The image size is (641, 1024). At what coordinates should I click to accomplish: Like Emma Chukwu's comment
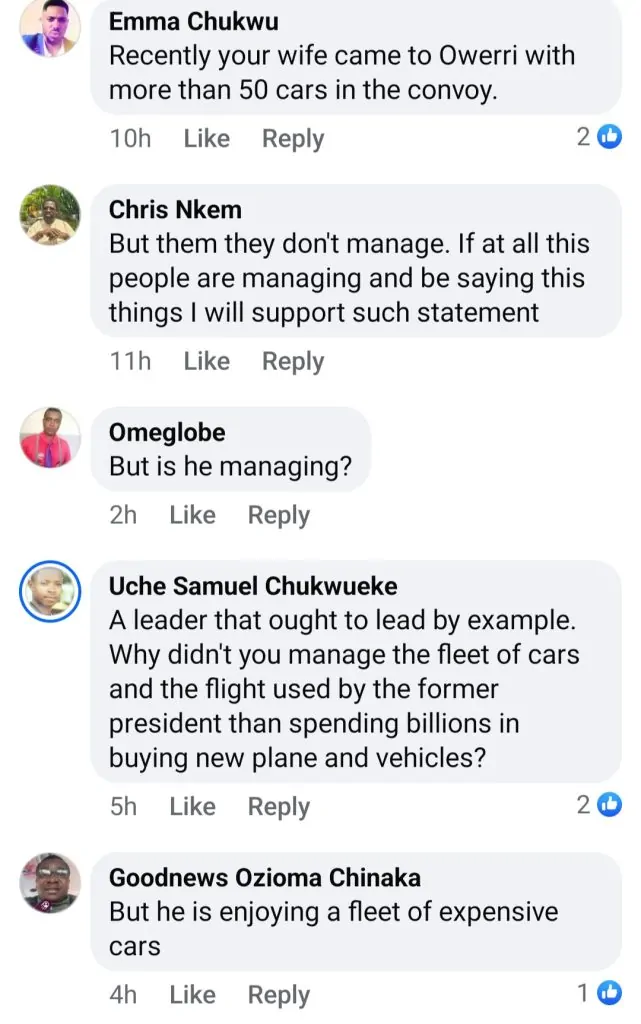(x=206, y=138)
